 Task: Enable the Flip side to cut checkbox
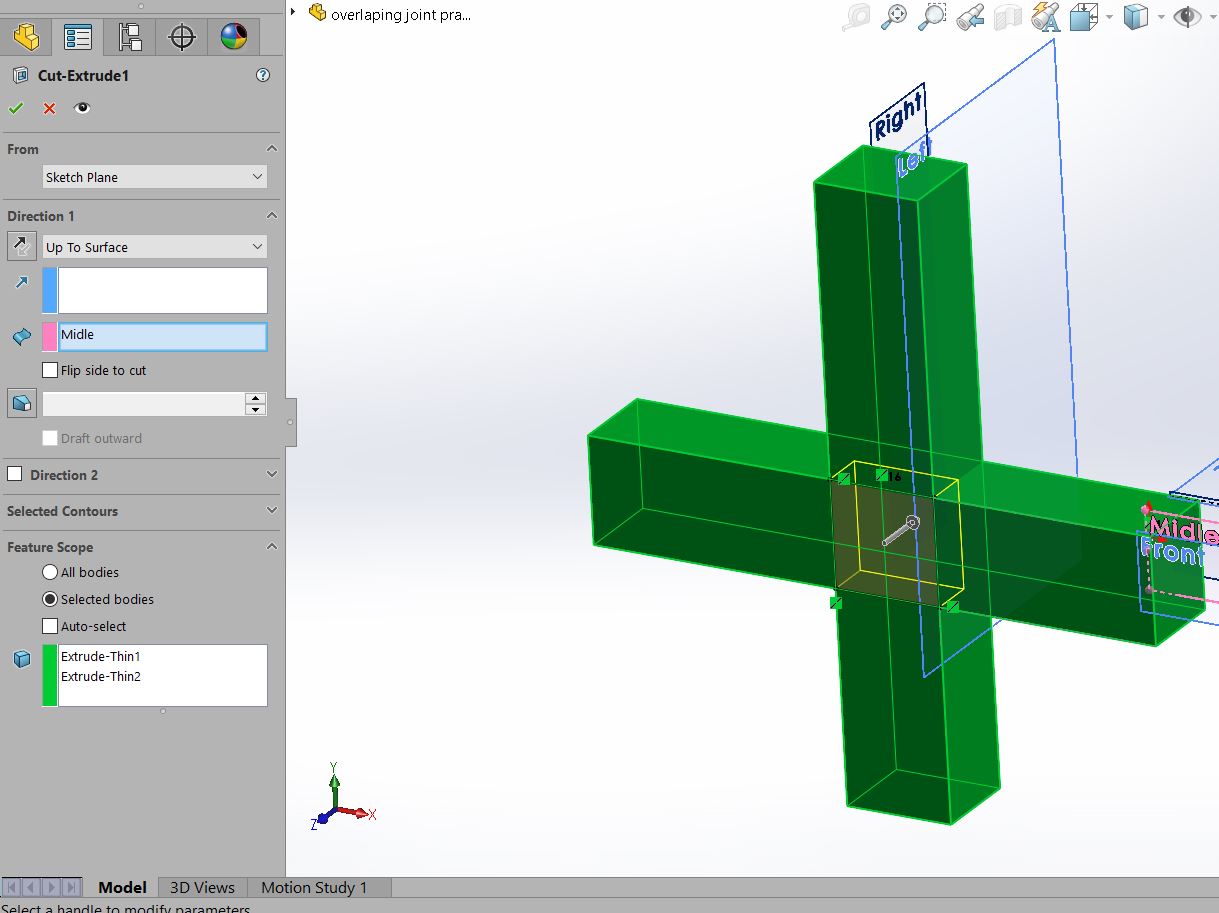(x=50, y=370)
